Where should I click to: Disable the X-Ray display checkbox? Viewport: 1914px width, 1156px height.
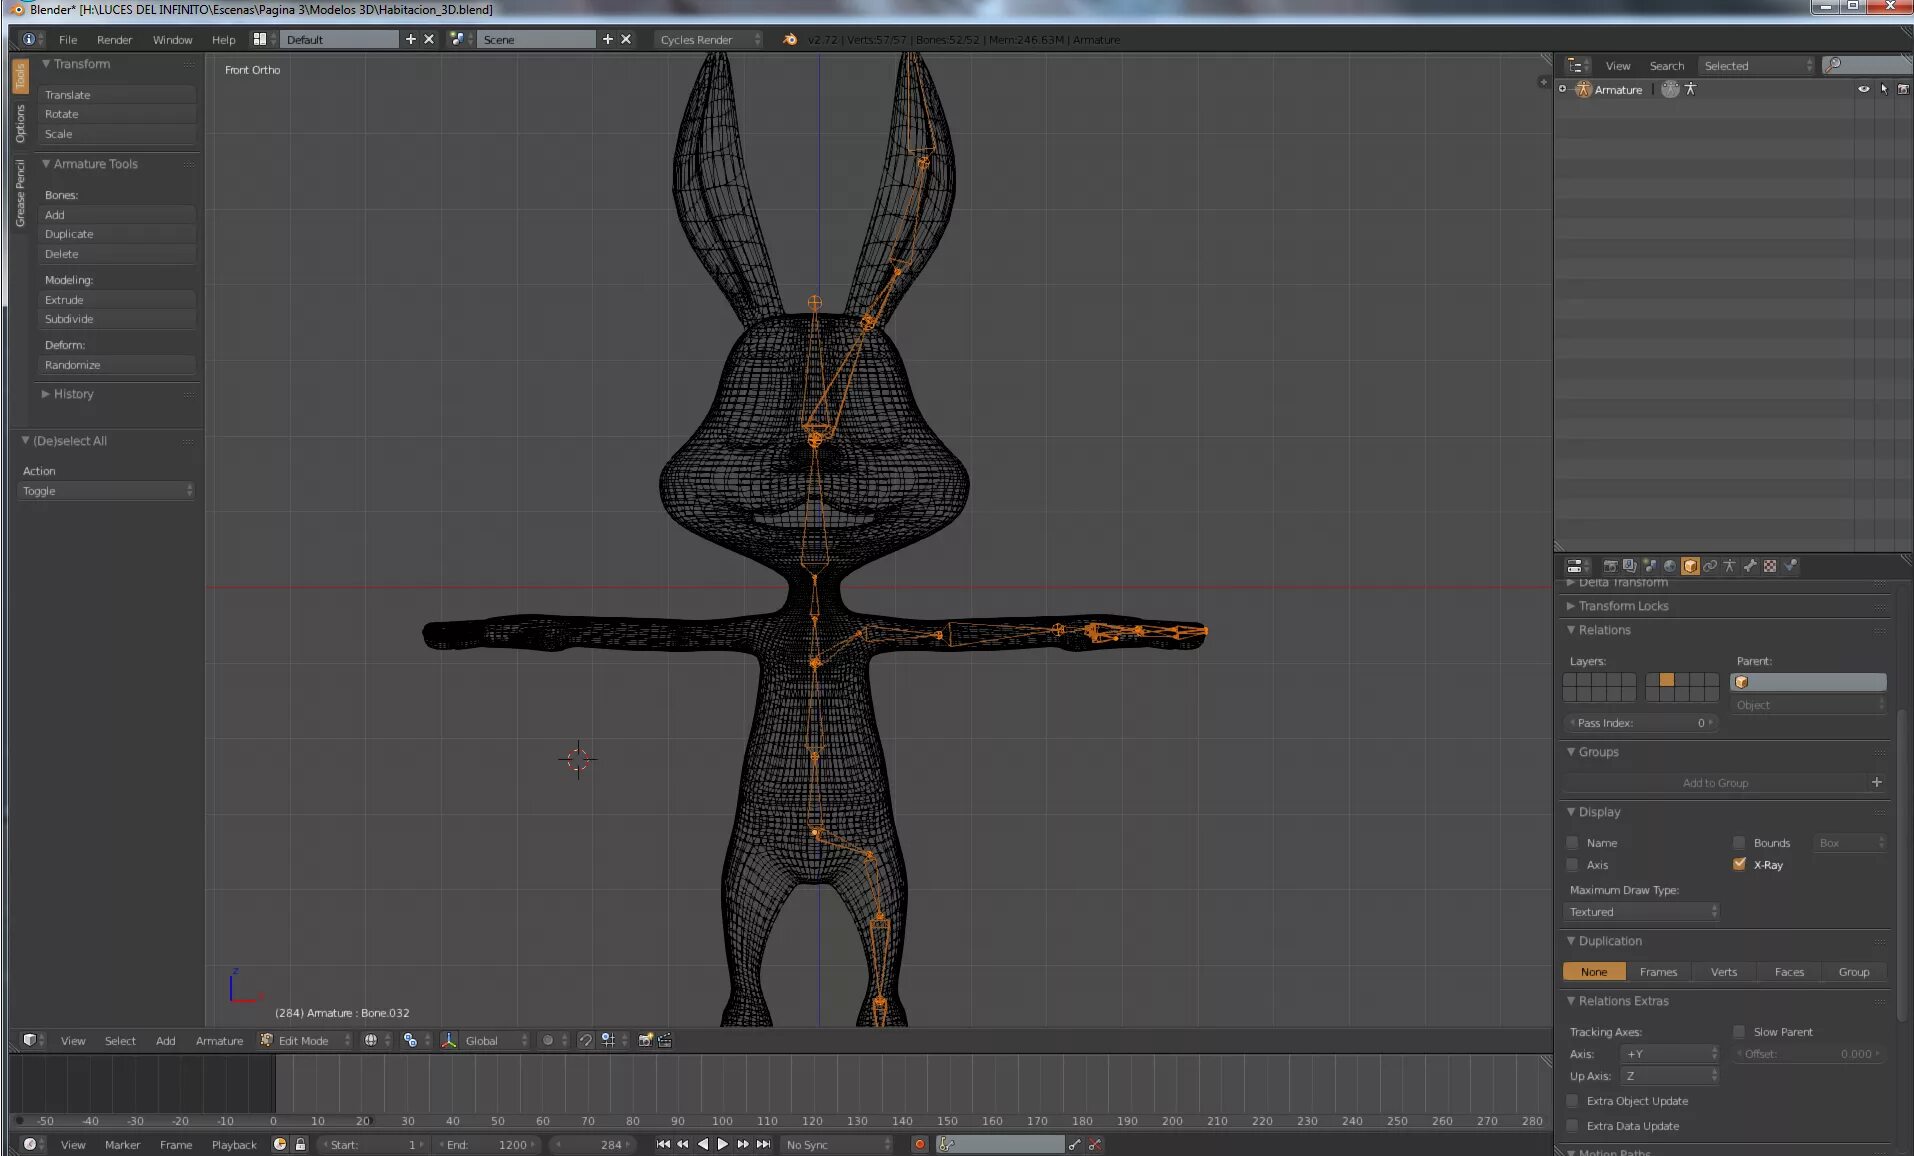coord(1739,864)
